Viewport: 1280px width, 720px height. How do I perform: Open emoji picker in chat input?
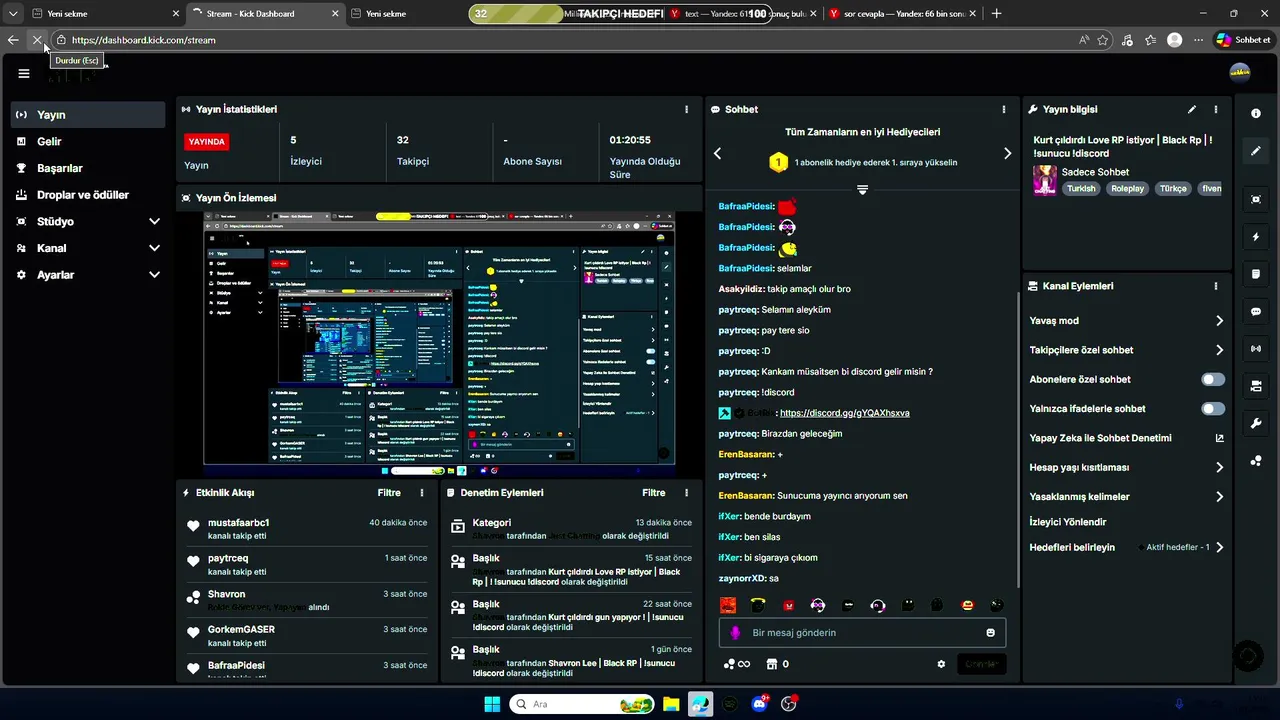point(991,633)
